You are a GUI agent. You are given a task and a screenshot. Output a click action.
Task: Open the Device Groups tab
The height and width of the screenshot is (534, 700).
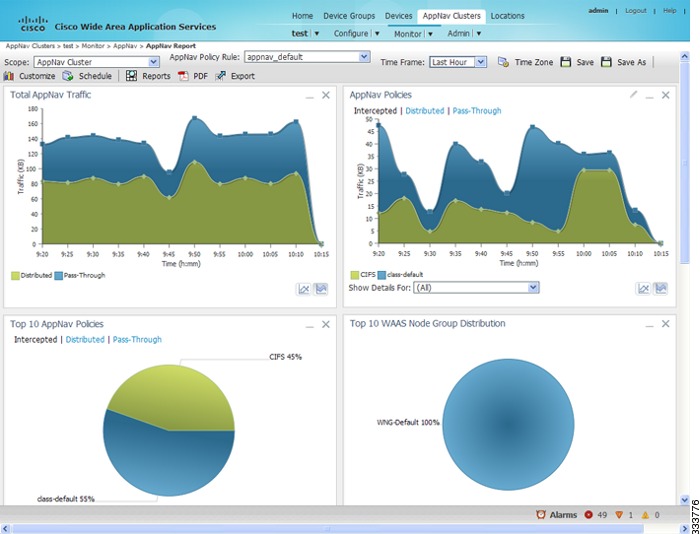click(x=349, y=16)
